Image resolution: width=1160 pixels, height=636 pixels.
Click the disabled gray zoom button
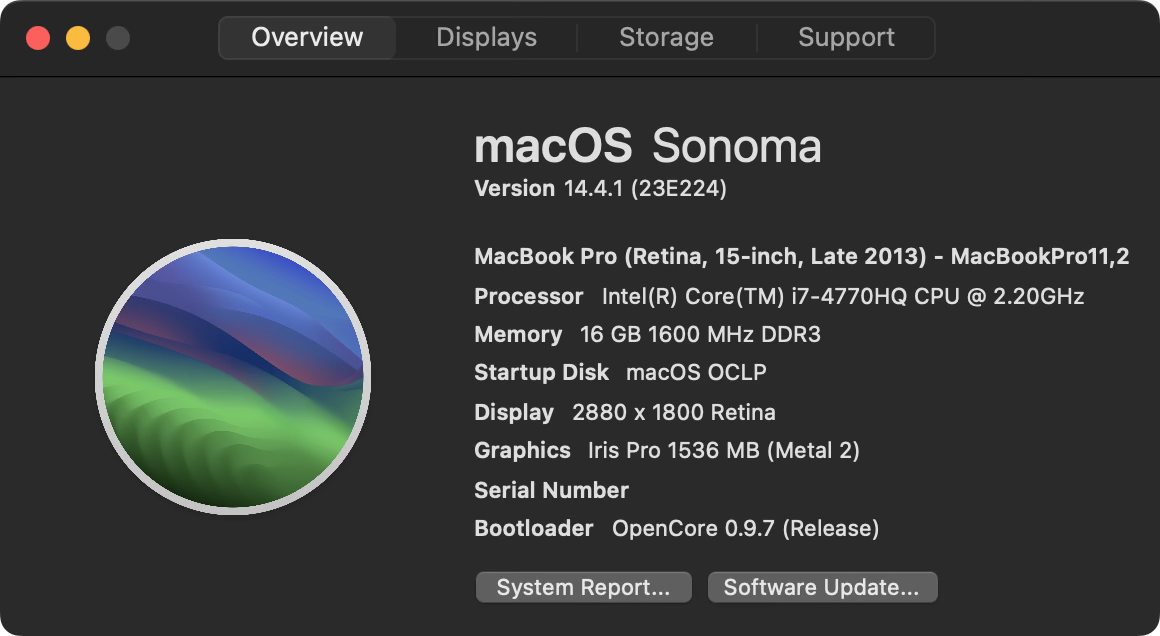tap(118, 39)
